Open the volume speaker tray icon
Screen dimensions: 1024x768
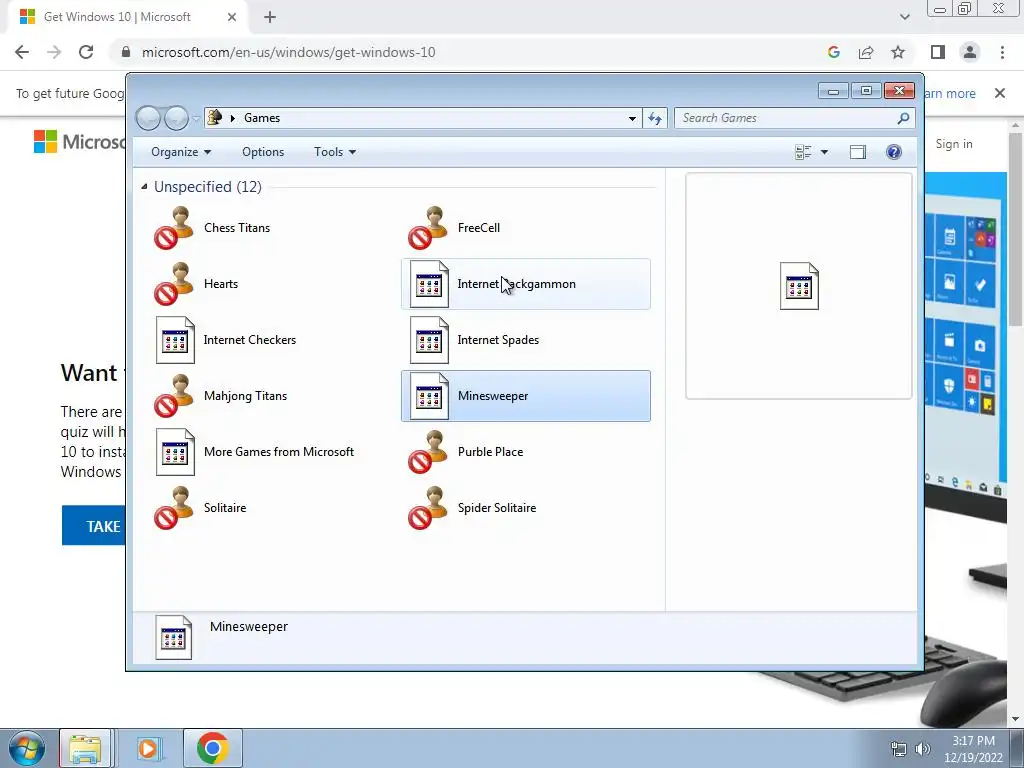922,750
